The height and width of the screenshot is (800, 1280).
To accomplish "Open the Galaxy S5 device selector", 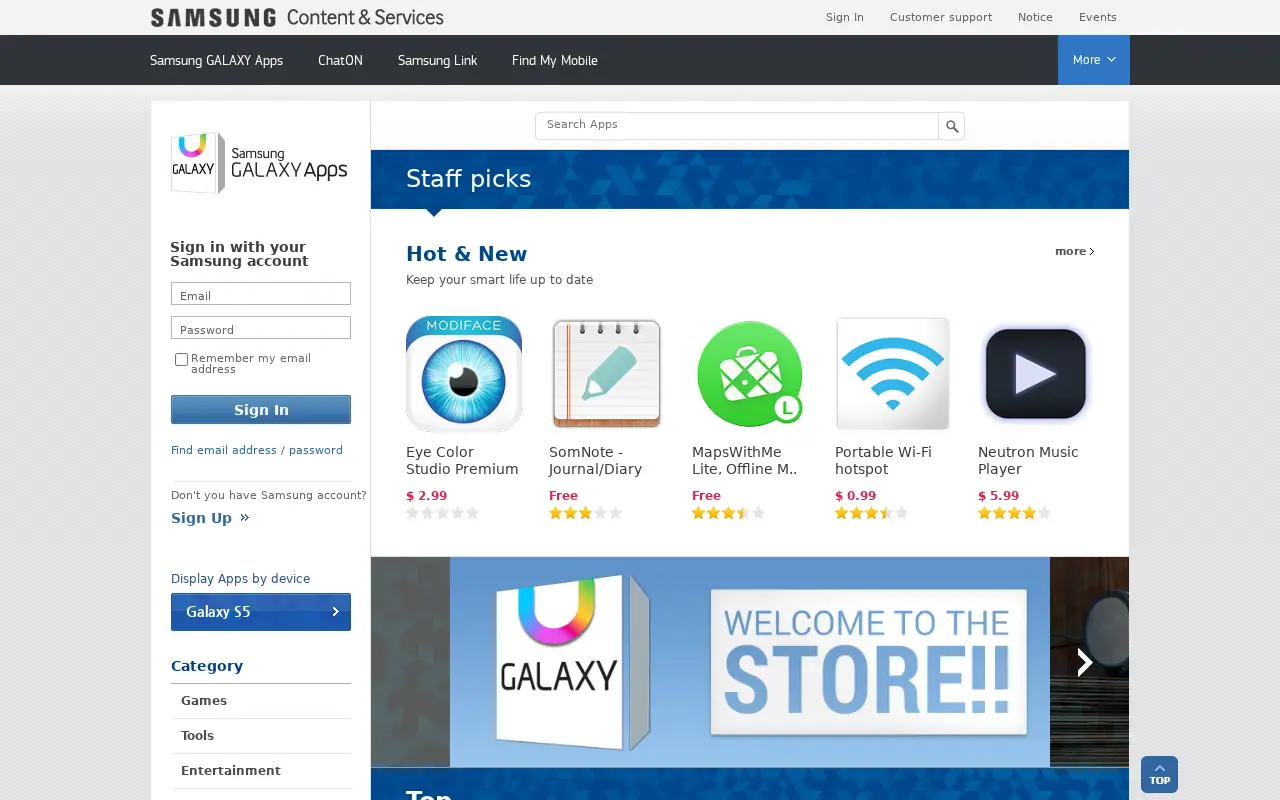I will (261, 612).
